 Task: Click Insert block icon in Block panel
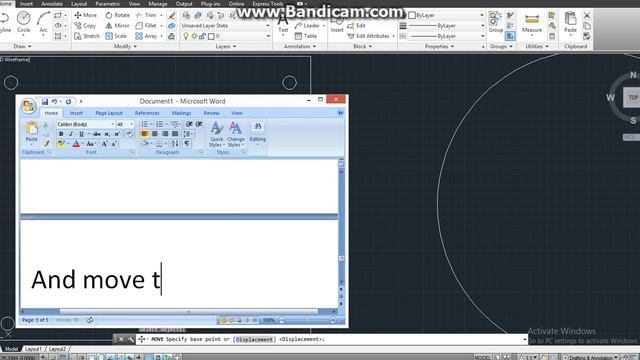337,24
